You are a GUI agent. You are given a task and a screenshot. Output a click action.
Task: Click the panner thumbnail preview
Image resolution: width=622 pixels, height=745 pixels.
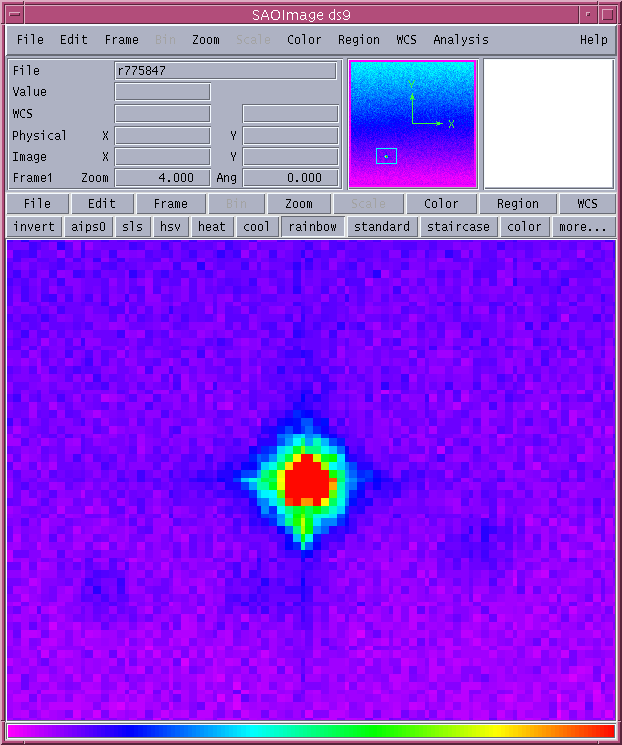pyautogui.click(x=412, y=124)
